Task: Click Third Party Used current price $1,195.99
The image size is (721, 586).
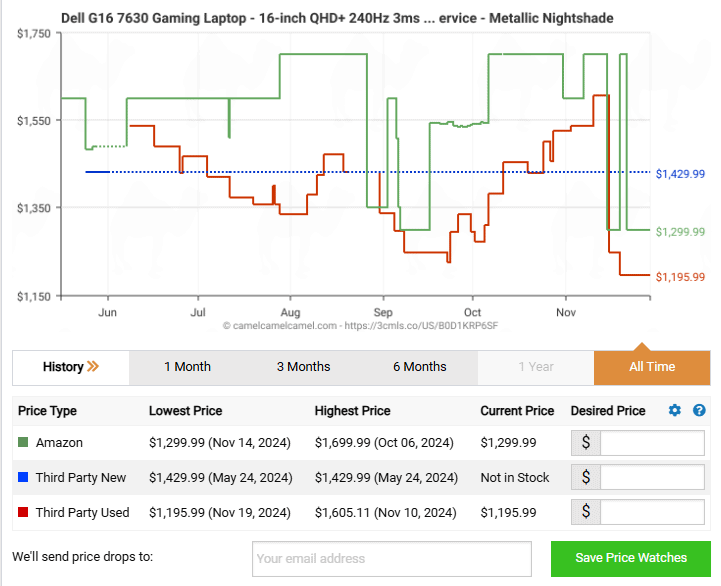Action: click(x=508, y=512)
